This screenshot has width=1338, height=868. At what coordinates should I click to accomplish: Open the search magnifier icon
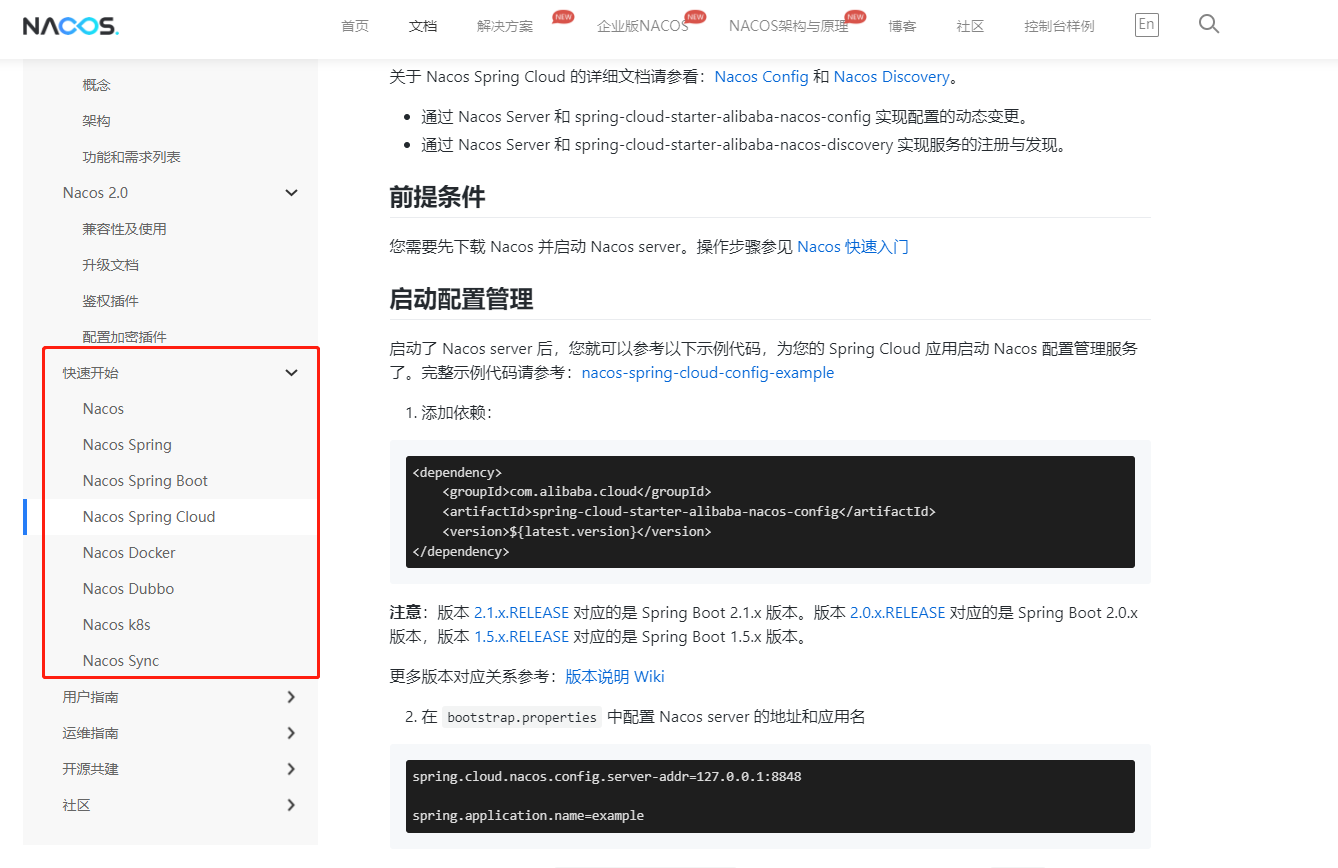1209,24
